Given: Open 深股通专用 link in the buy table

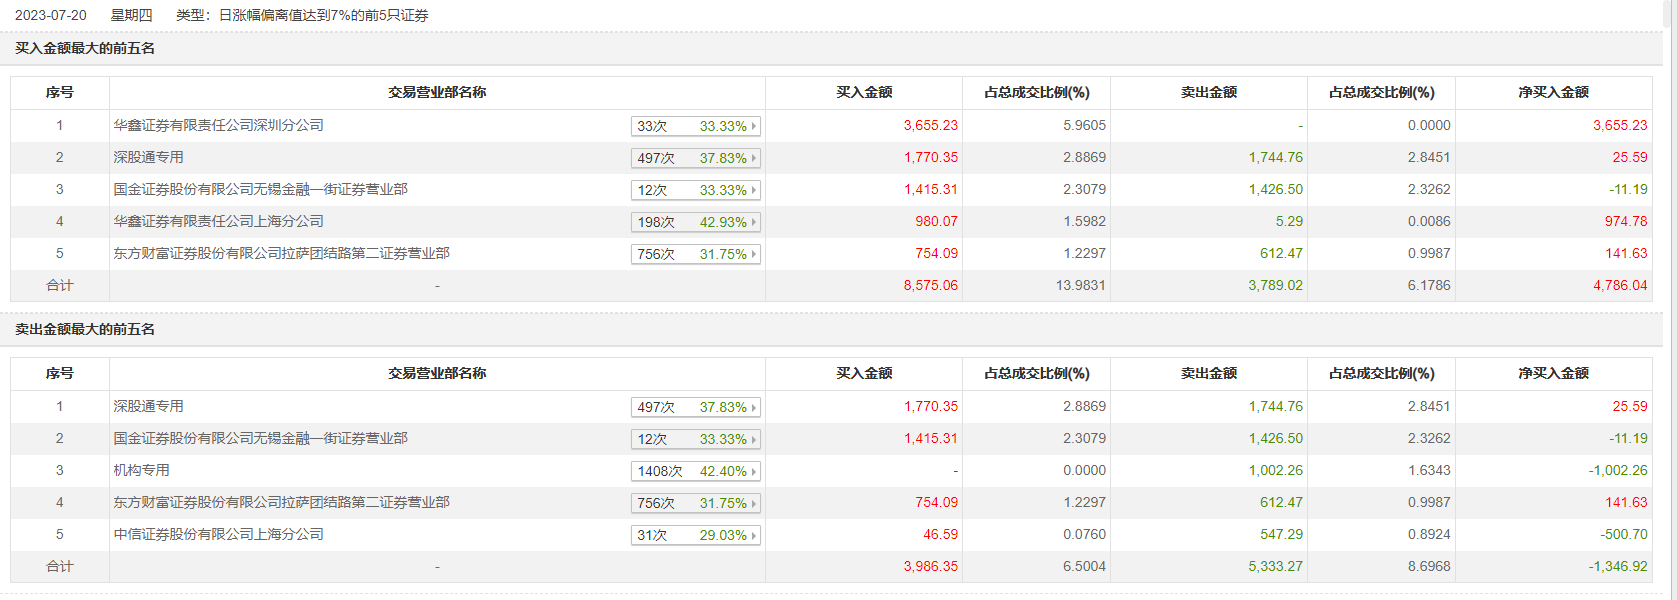Looking at the screenshot, I should pyautogui.click(x=148, y=157).
